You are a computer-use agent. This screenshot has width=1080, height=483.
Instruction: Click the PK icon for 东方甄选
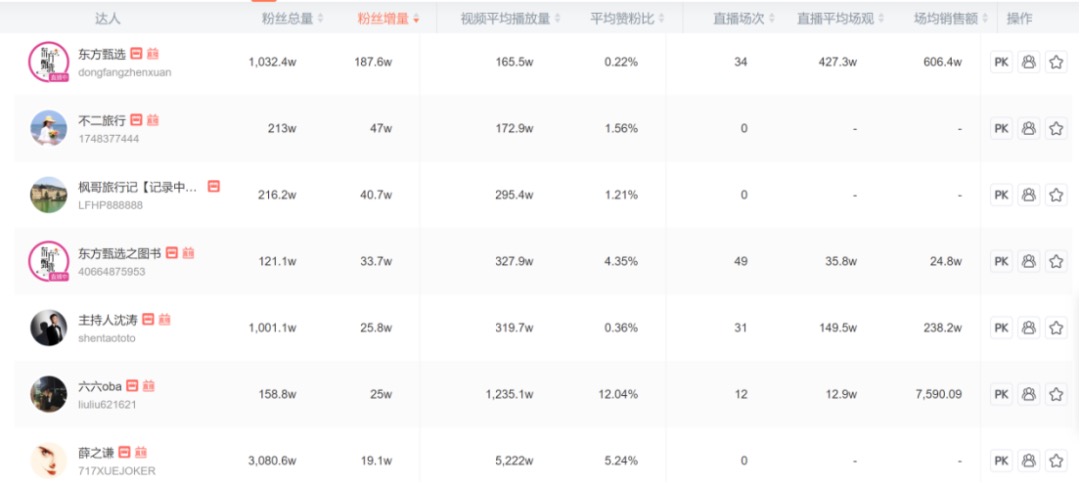[x=1001, y=62]
